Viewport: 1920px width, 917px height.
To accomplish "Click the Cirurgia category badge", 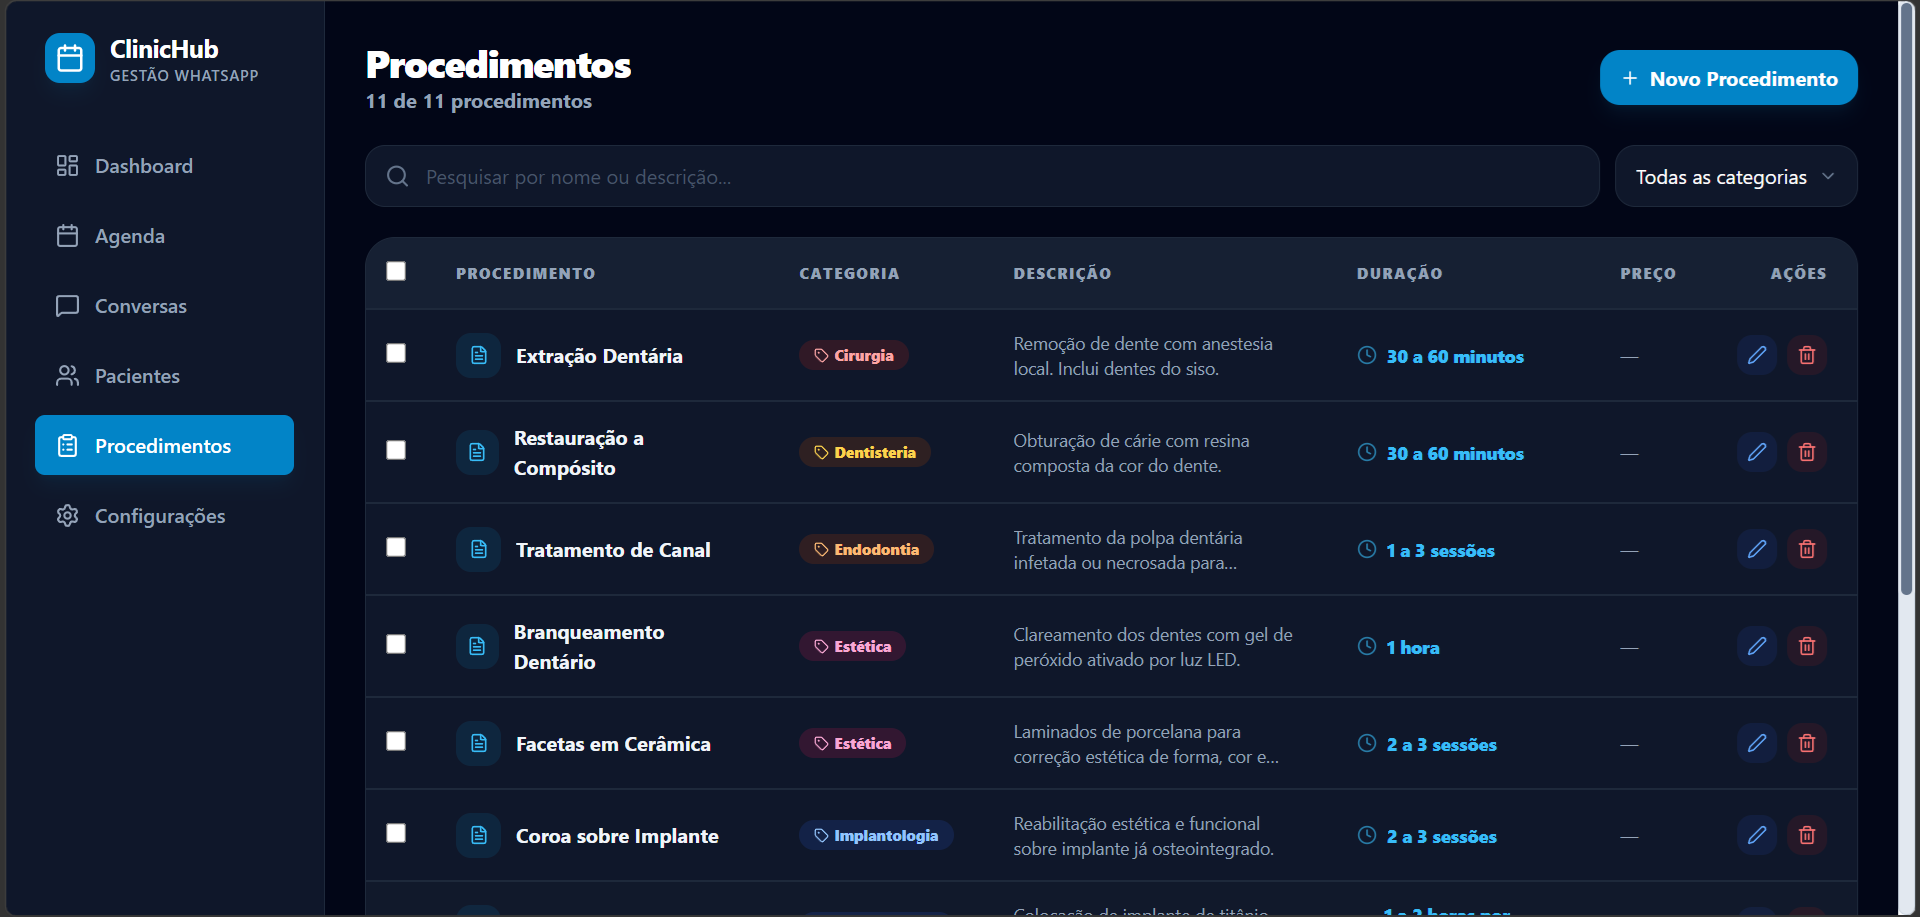I will tap(854, 355).
